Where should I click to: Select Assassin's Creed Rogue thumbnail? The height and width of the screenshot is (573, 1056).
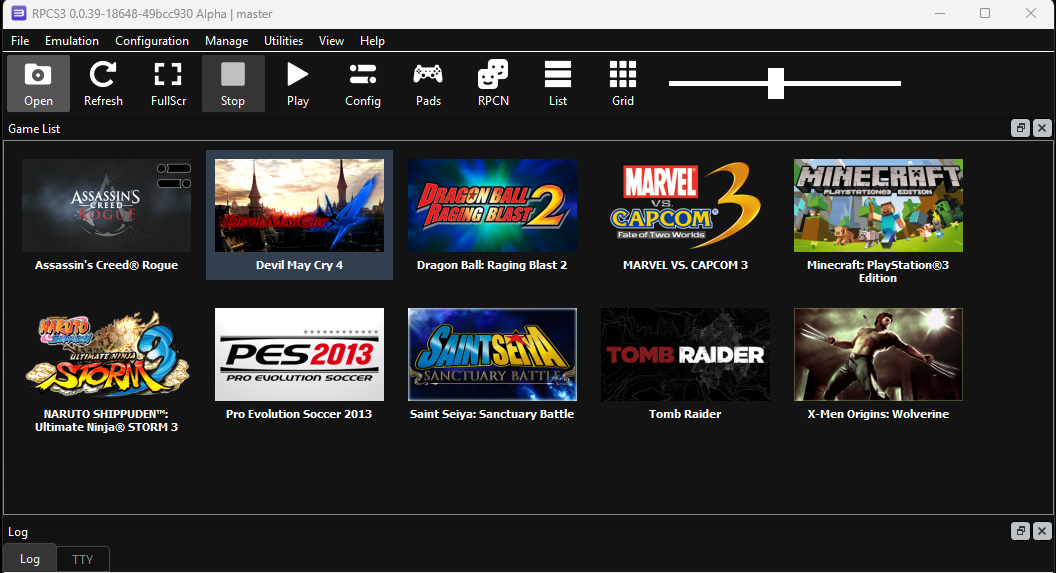tap(106, 205)
